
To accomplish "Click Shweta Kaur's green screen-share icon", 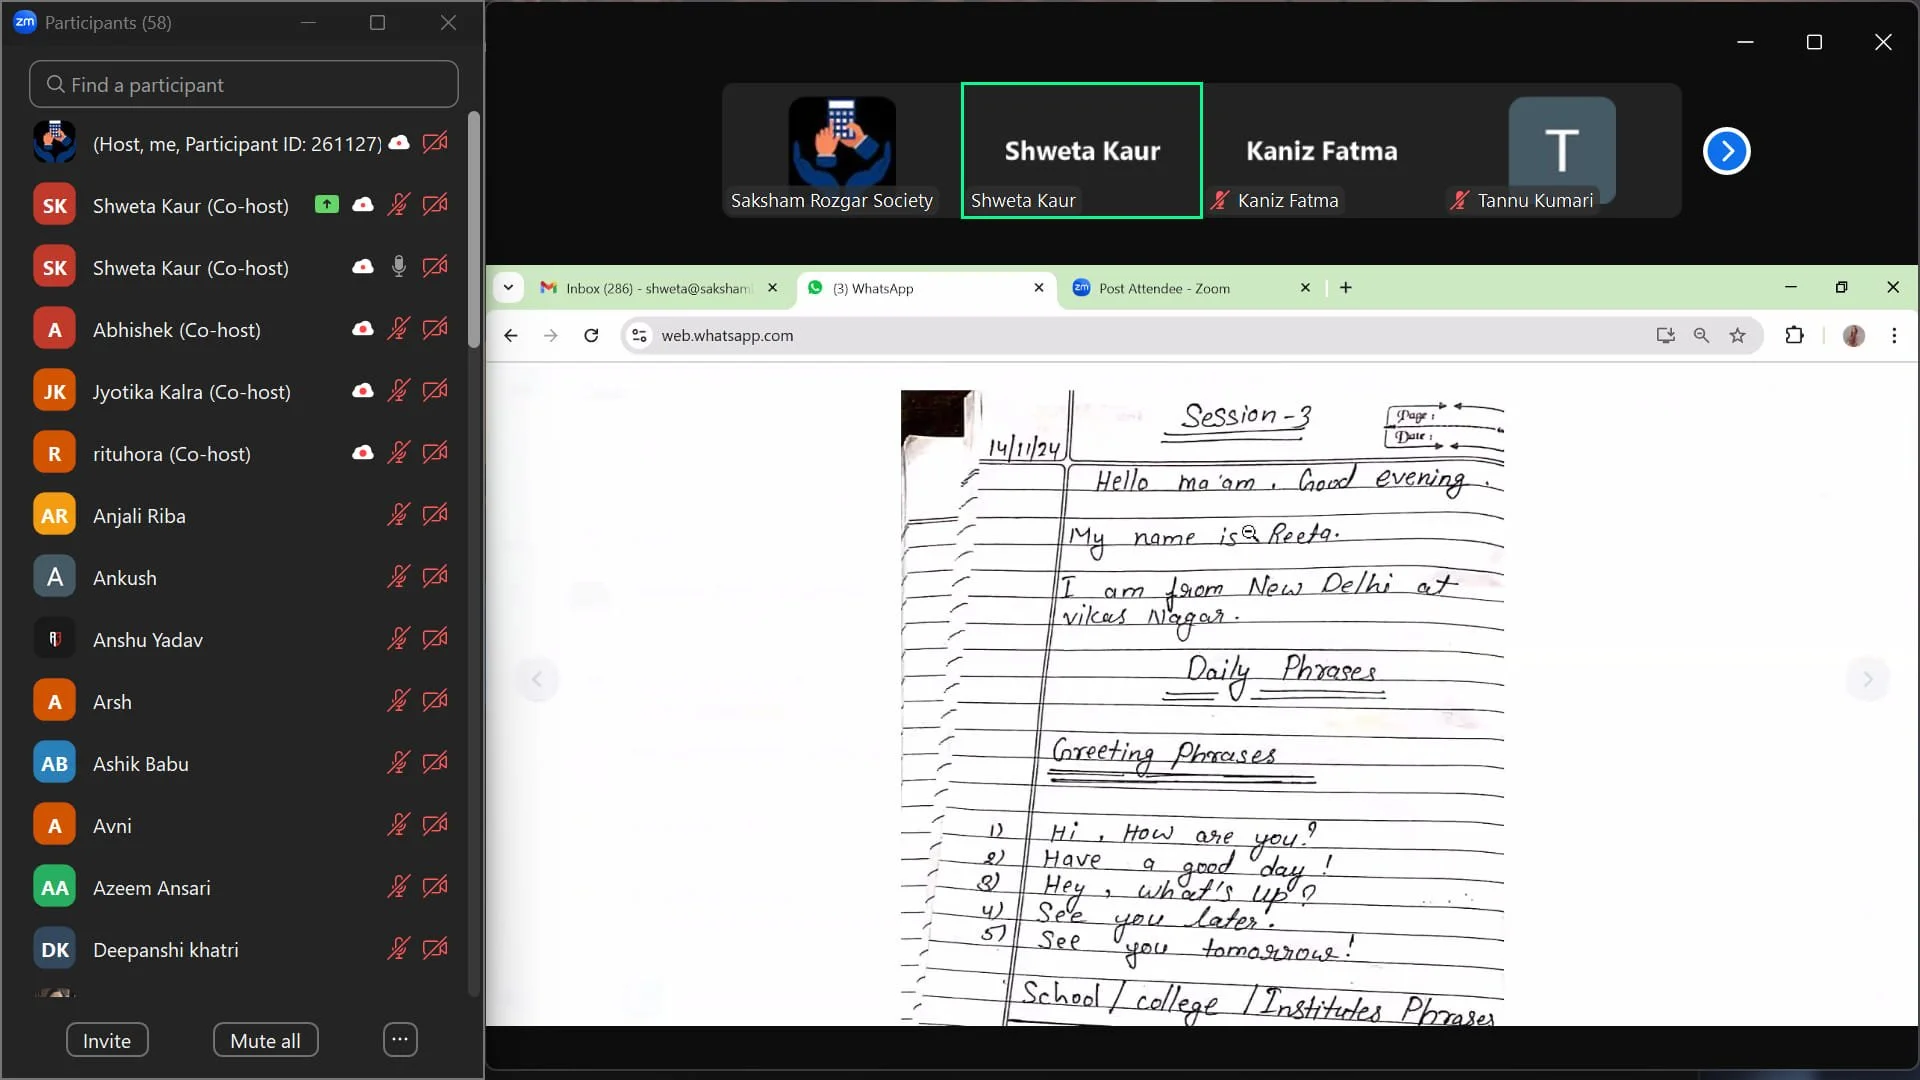I will pyautogui.click(x=326, y=205).
